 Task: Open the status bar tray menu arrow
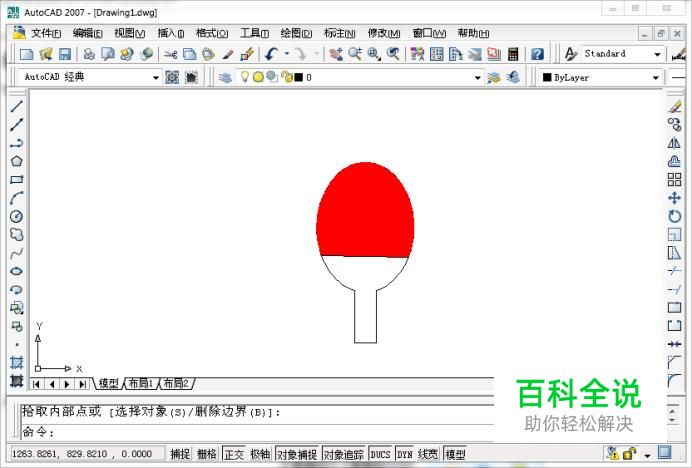click(x=647, y=455)
